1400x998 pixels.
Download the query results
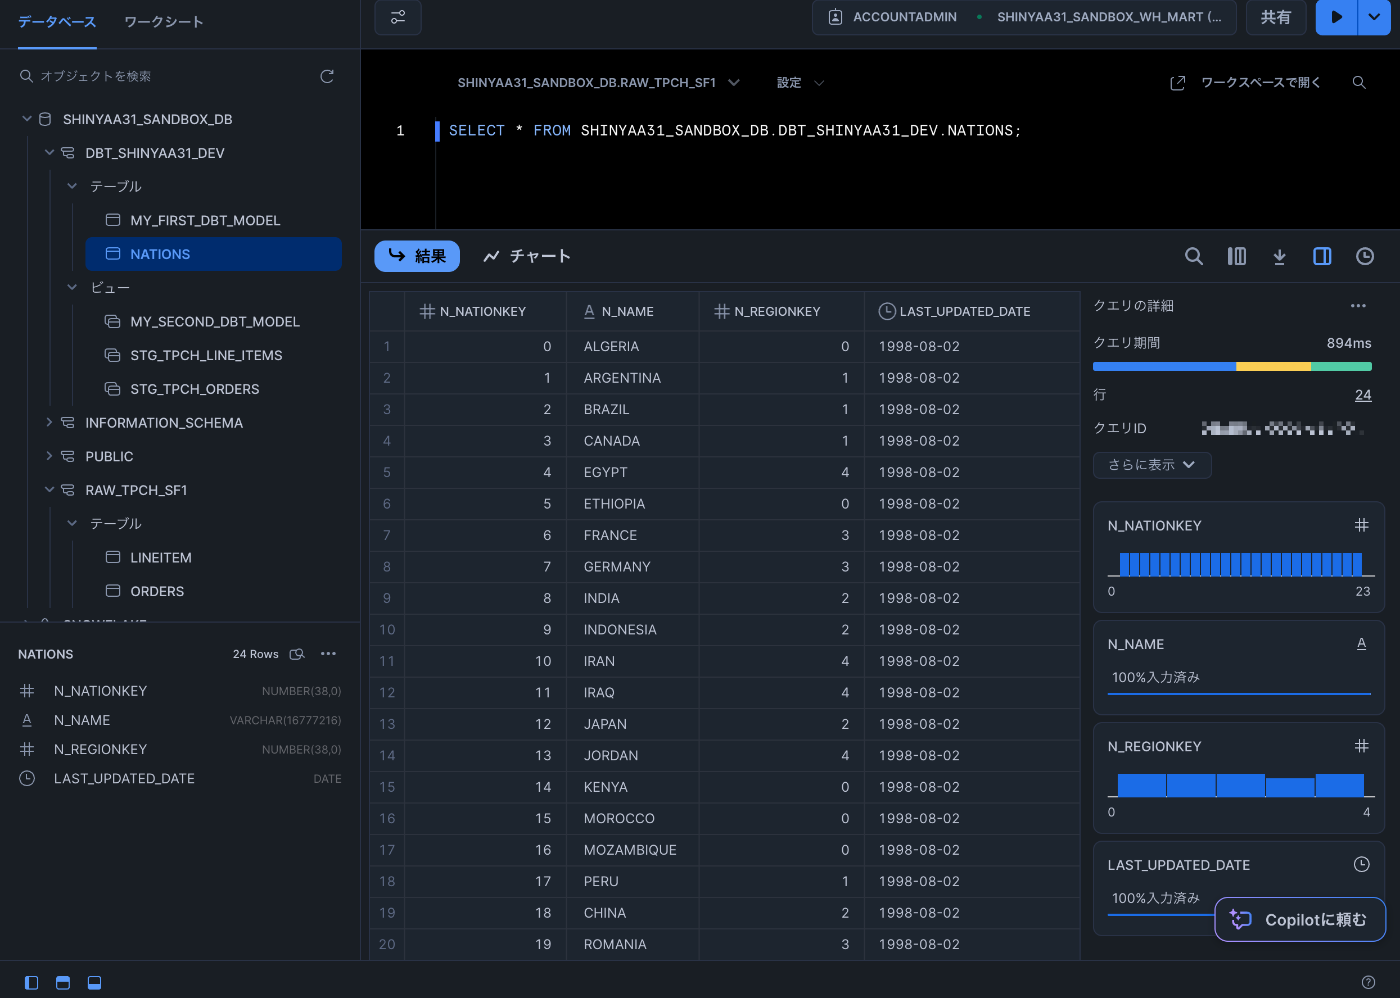pos(1279,256)
